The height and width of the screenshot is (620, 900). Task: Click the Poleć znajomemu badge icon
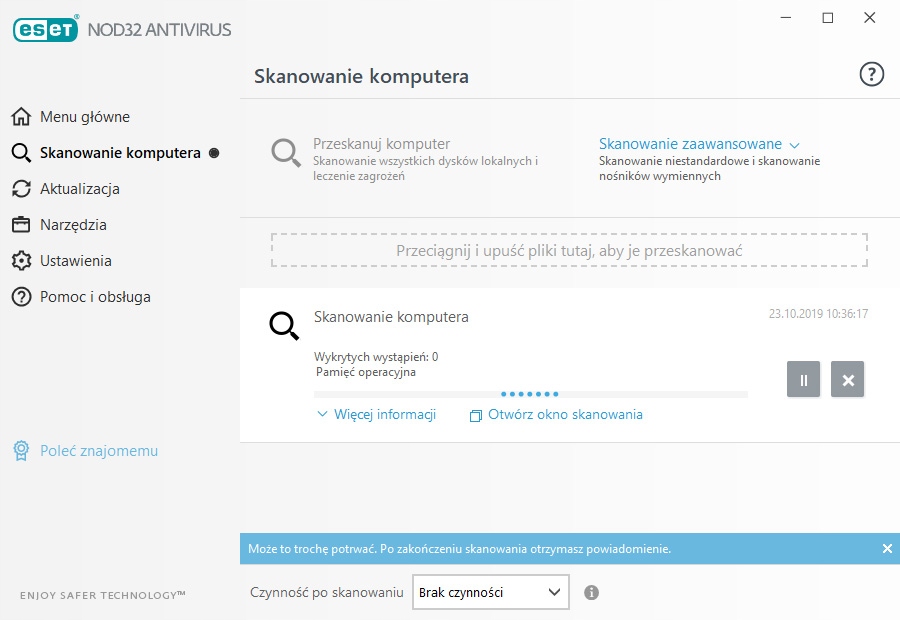[x=21, y=451]
